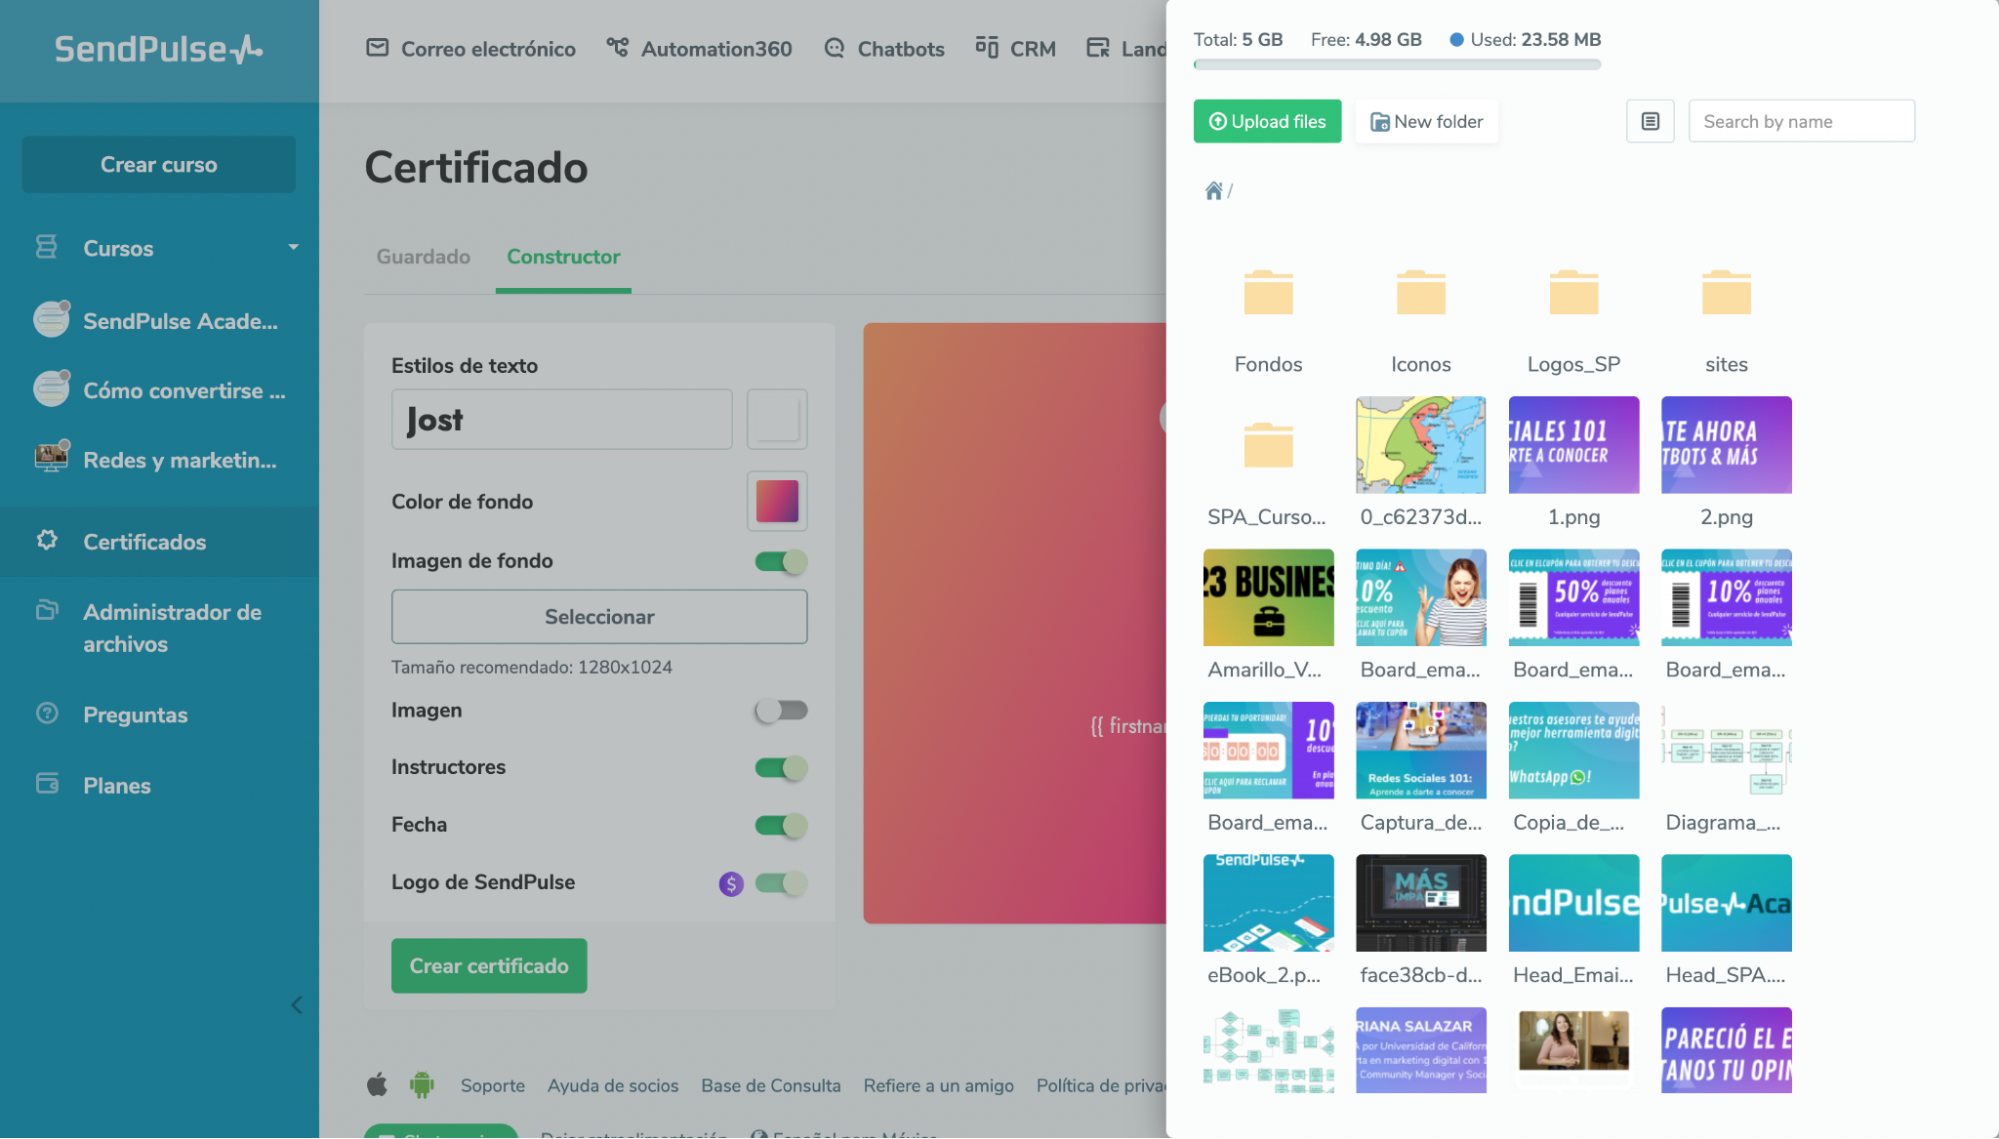Click the Planes wallet icon
This screenshot has width=1999, height=1139.
click(47, 783)
